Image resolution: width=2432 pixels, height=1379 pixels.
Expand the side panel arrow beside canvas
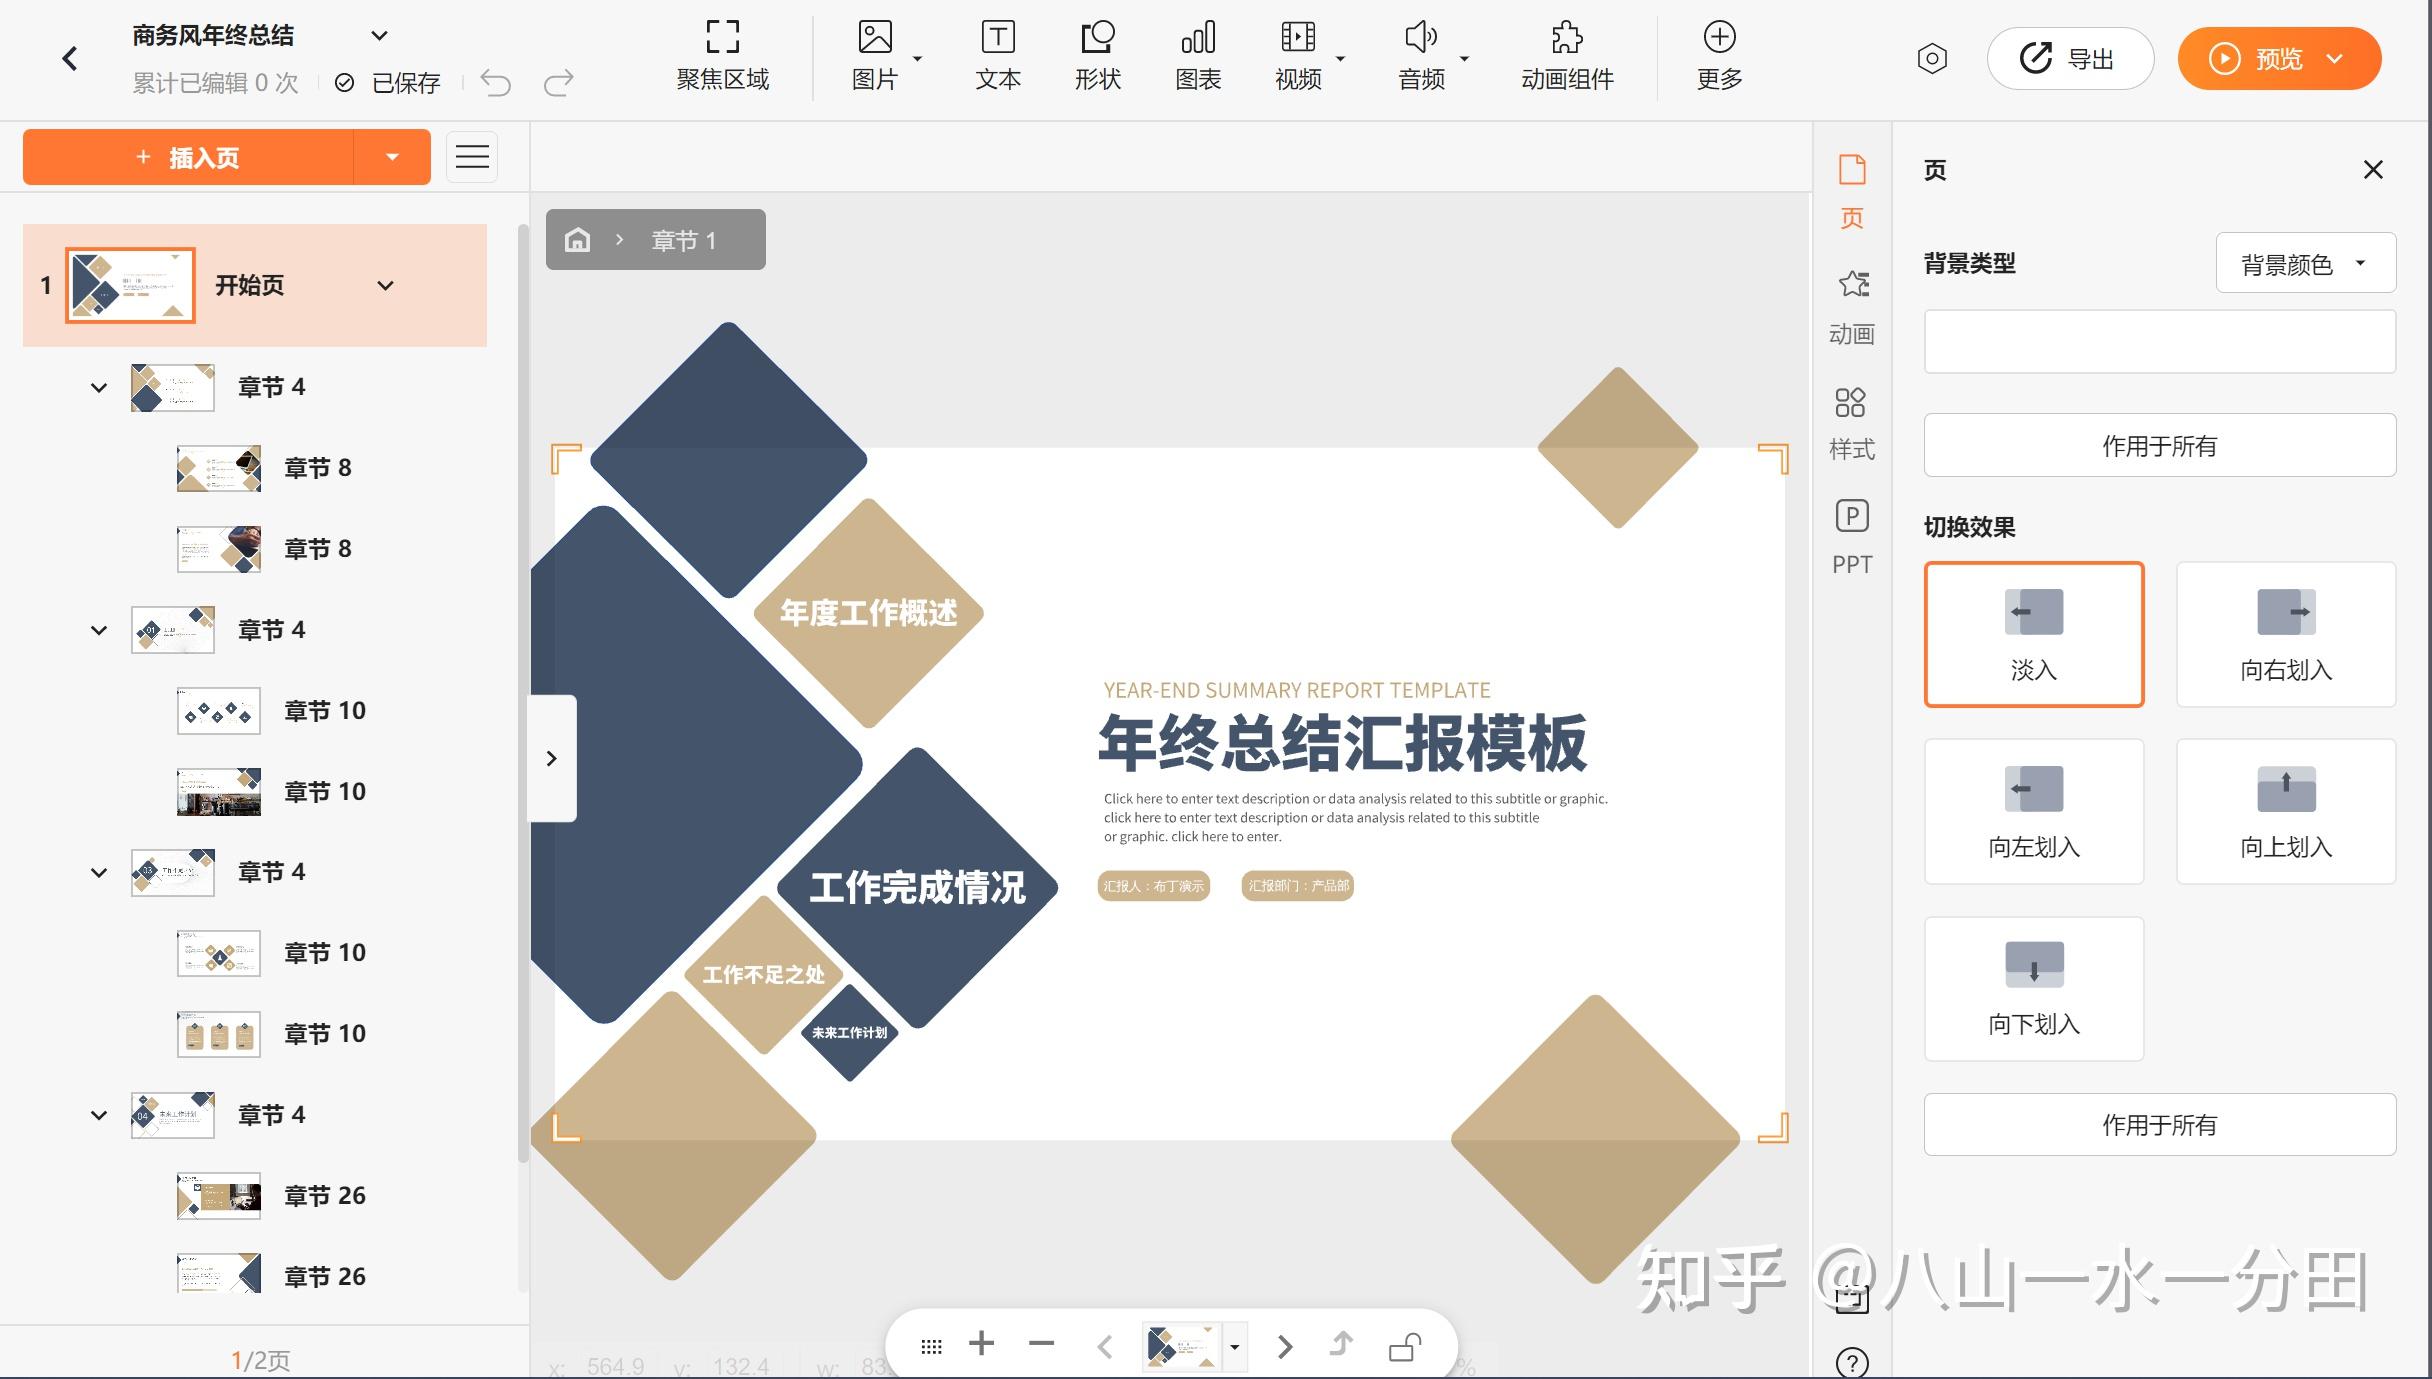552,758
